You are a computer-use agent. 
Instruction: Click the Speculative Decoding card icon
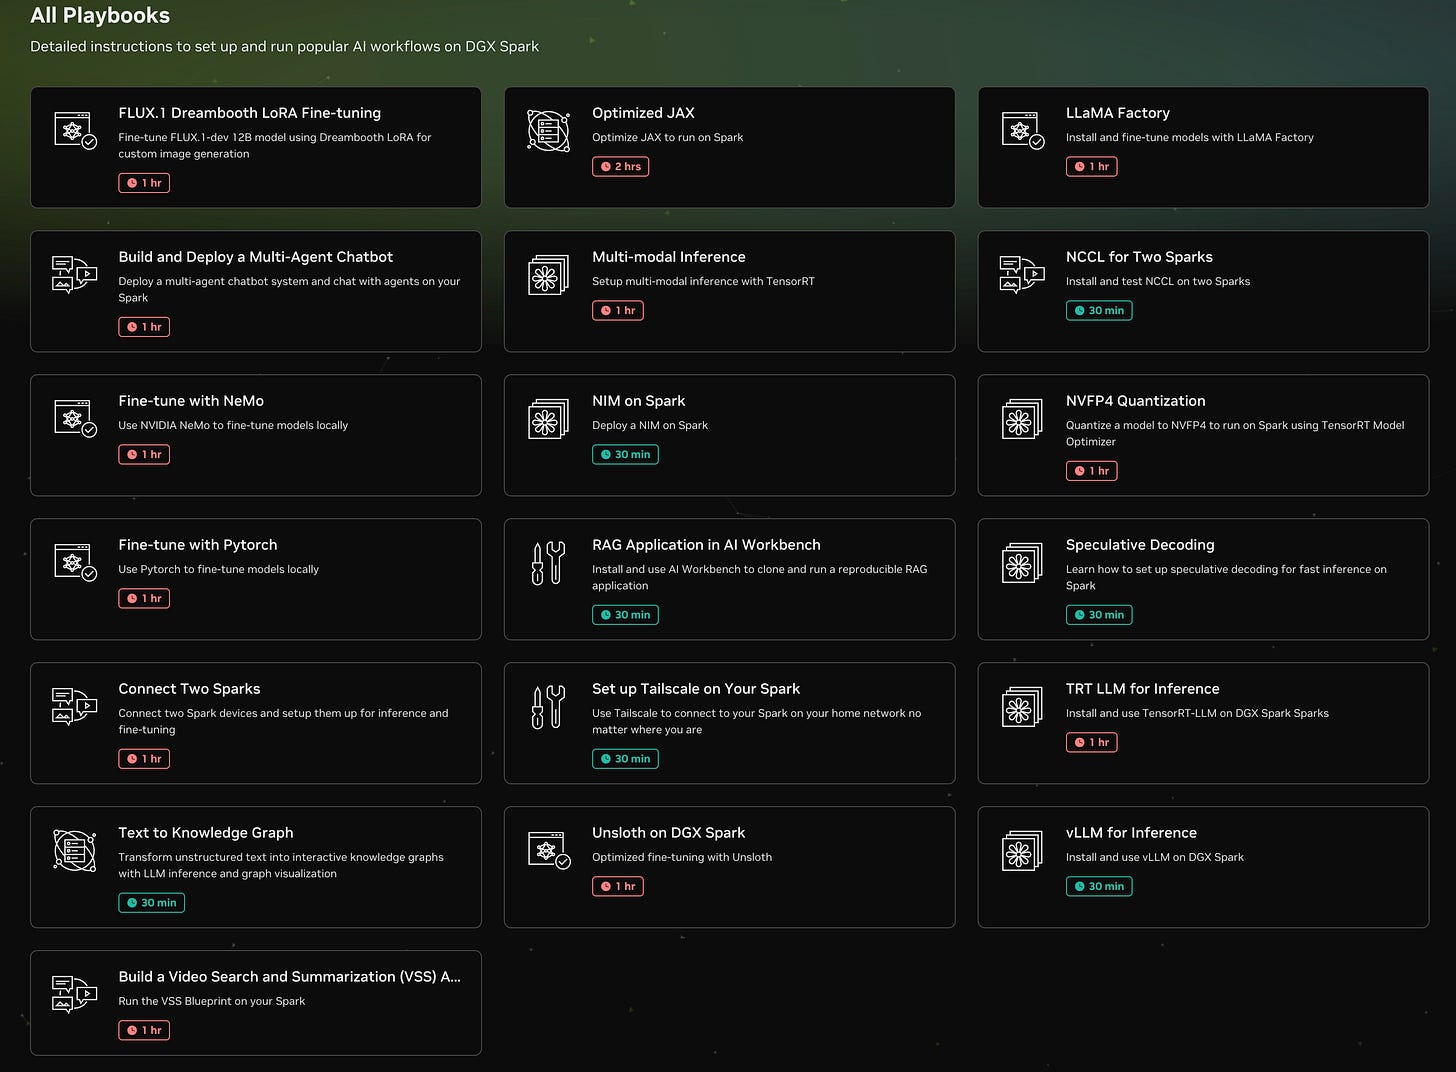1022,562
